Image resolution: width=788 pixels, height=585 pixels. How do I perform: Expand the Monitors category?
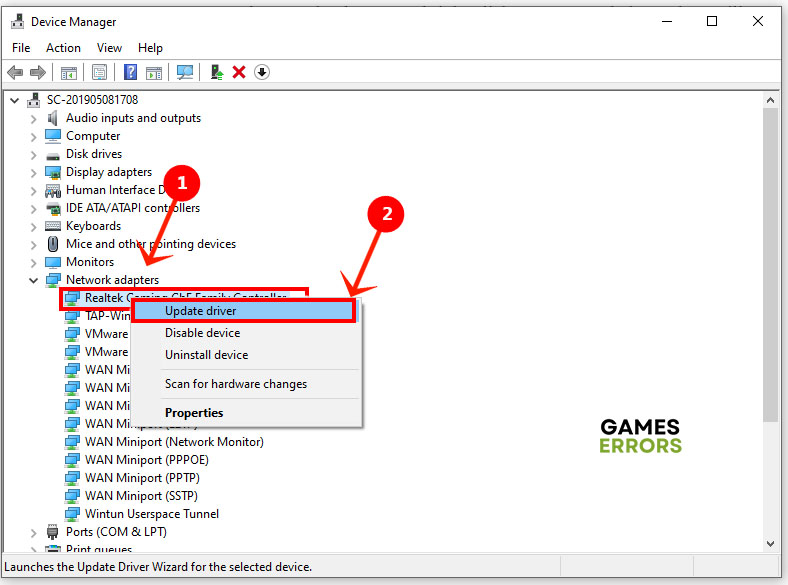[x=33, y=263]
